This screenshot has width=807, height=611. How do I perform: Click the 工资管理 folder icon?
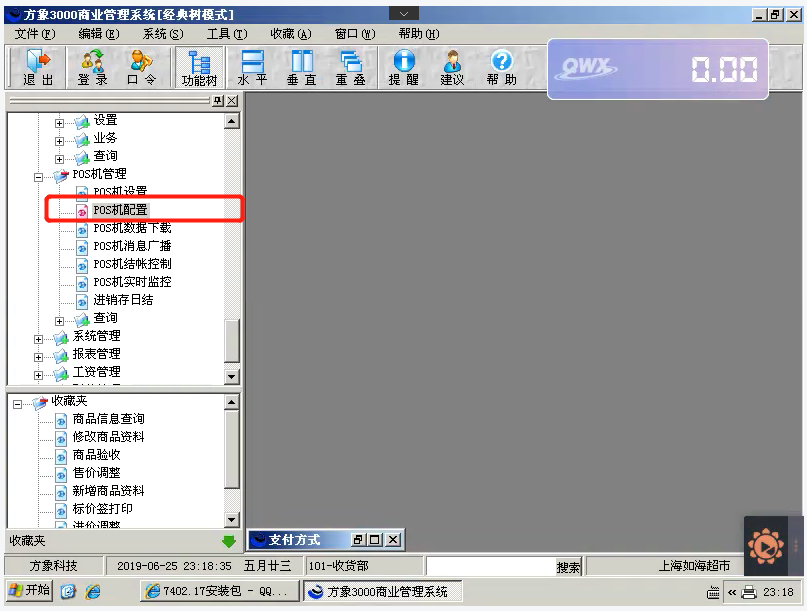61,374
